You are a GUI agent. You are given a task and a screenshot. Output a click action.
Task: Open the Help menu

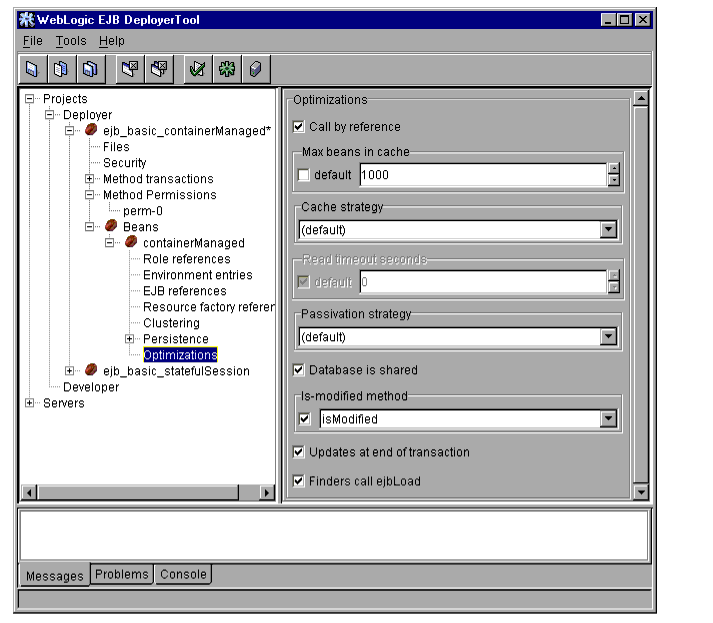click(112, 41)
